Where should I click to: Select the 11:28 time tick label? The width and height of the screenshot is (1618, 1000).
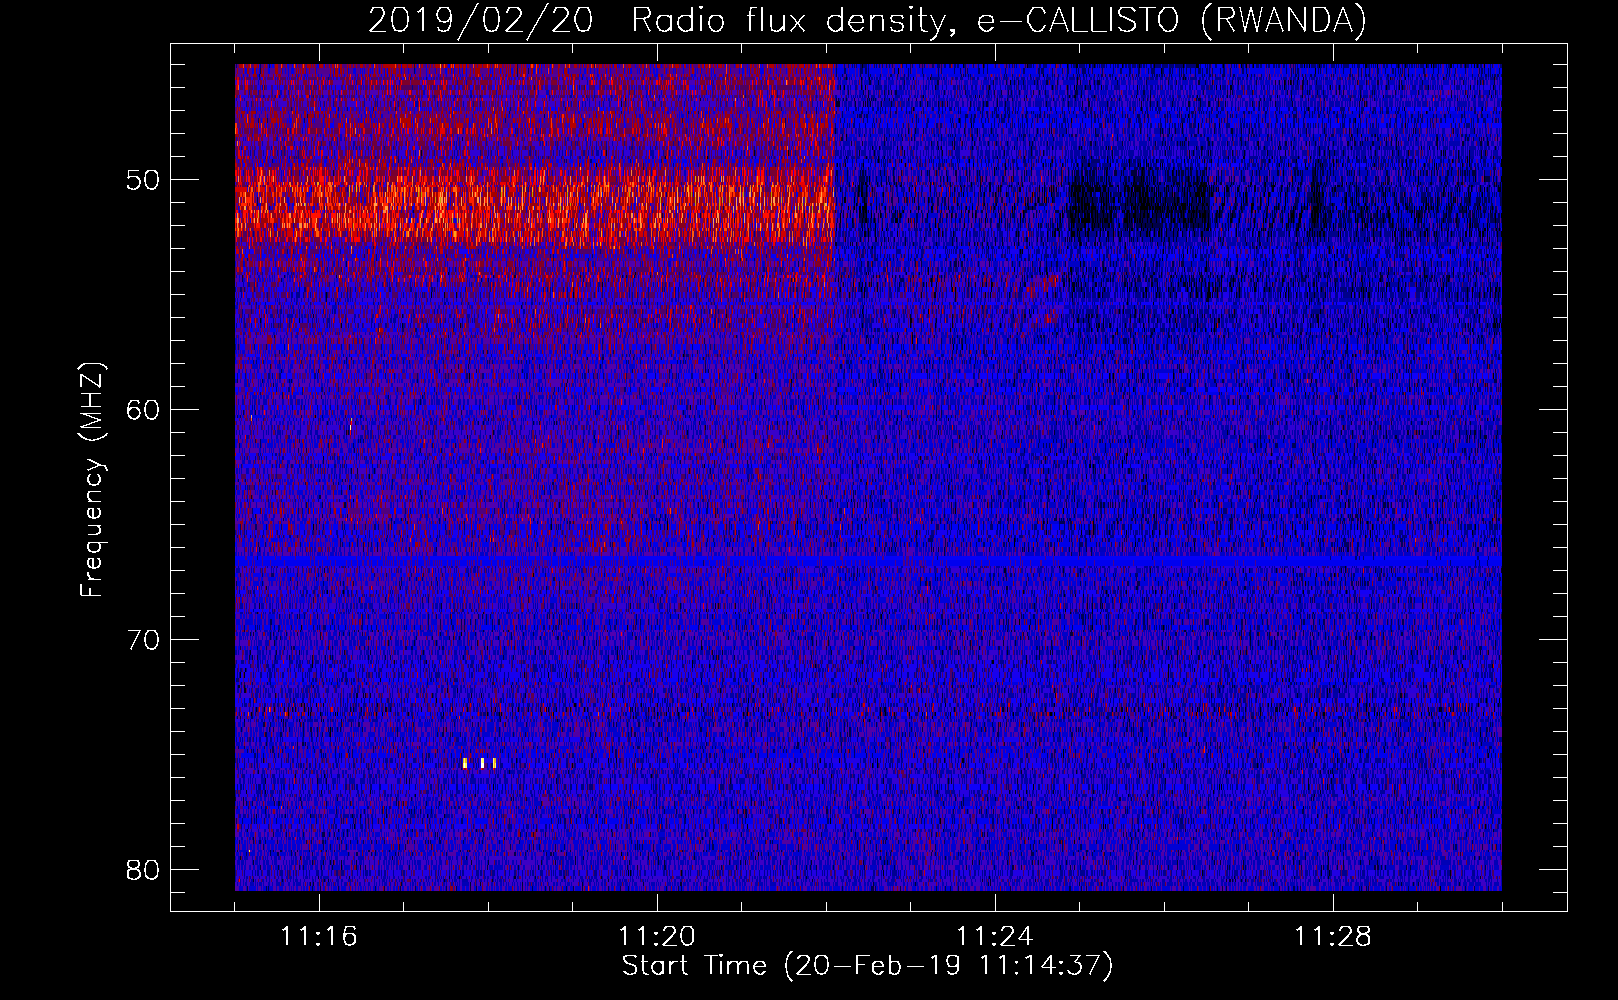point(1333,937)
